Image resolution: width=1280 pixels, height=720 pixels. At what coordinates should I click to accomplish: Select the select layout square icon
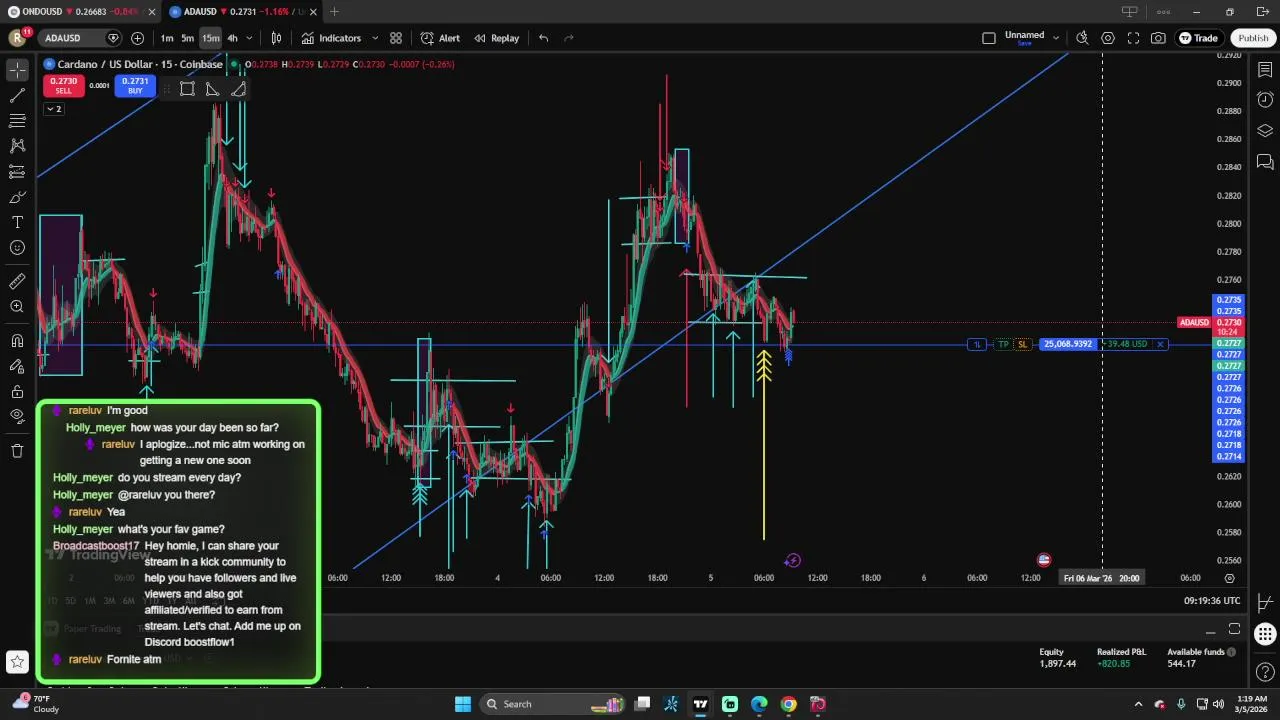[x=989, y=38]
